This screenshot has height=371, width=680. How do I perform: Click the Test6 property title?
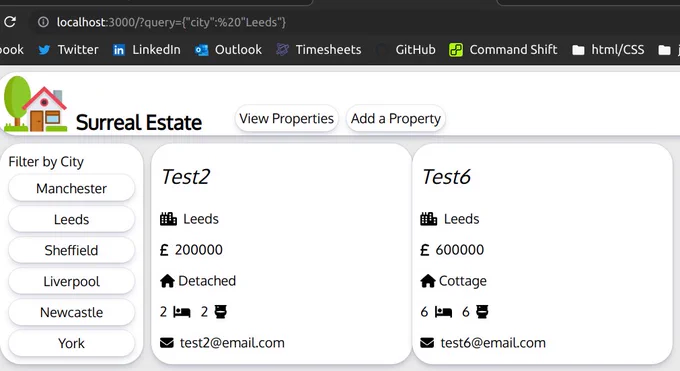coord(446,177)
